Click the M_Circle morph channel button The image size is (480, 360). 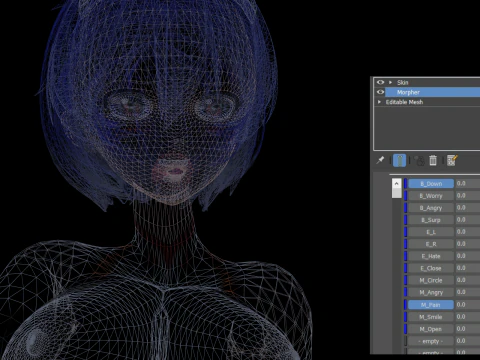pos(431,280)
